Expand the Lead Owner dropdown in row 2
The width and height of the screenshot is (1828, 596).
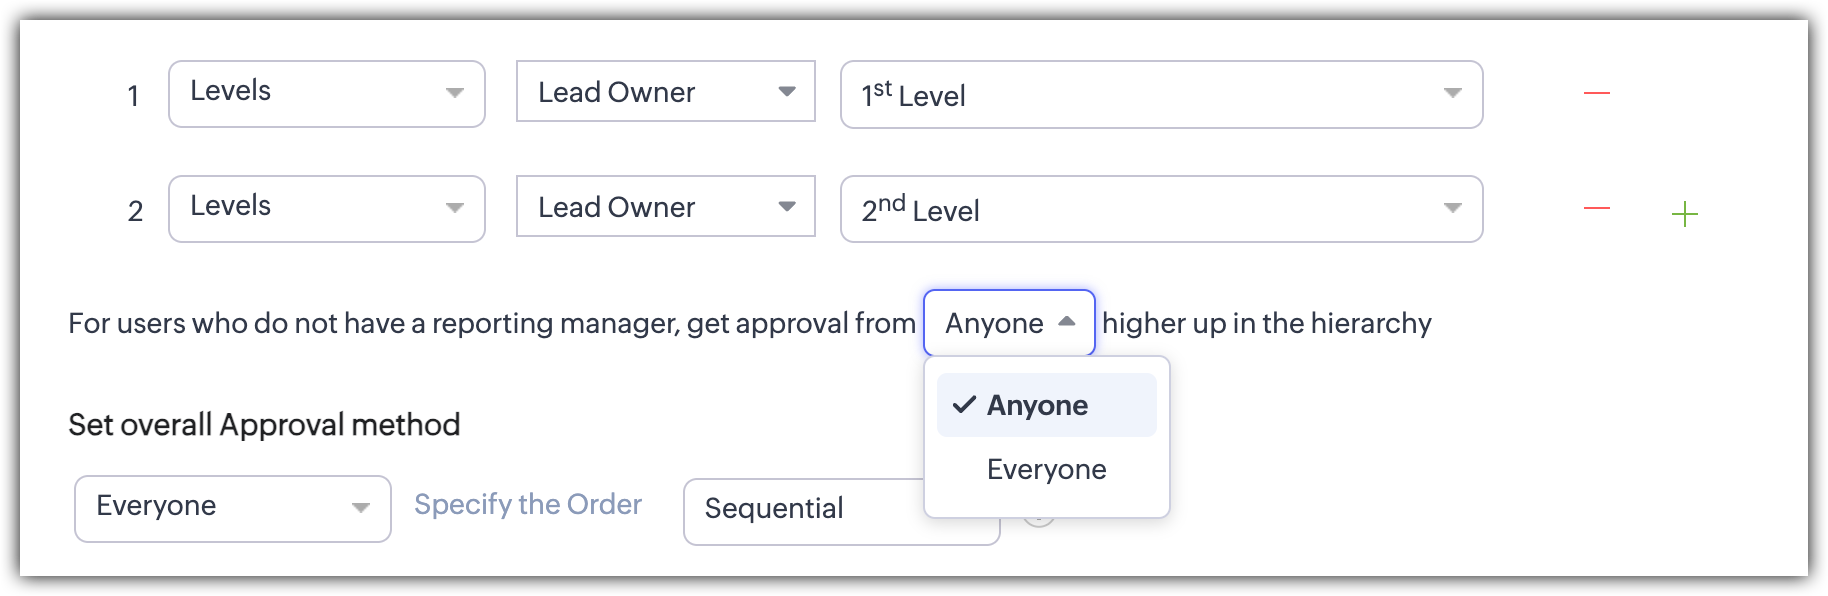click(665, 207)
